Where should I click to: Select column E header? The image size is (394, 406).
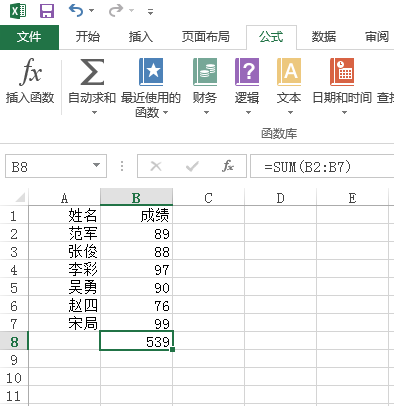pyautogui.click(x=352, y=198)
